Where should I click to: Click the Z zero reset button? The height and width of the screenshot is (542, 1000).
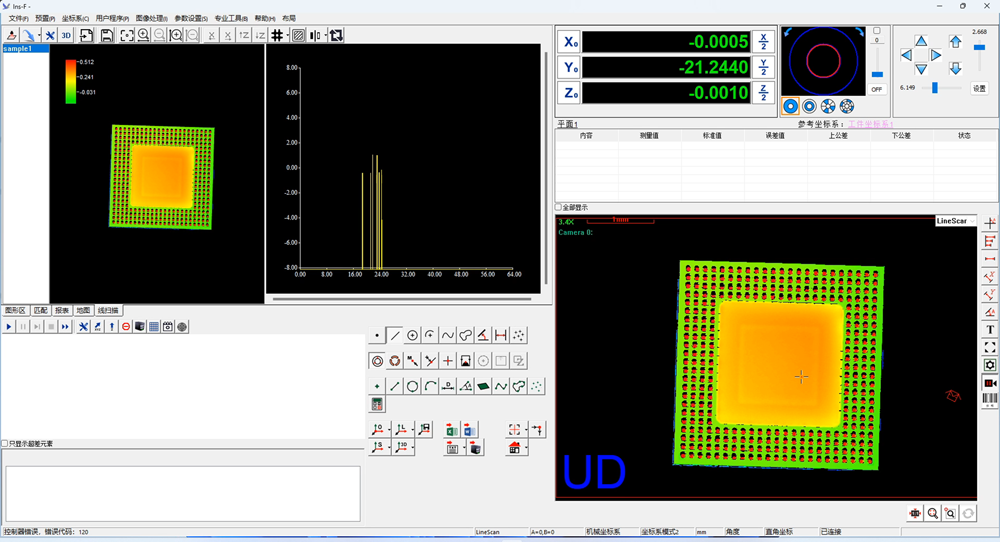point(570,93)
